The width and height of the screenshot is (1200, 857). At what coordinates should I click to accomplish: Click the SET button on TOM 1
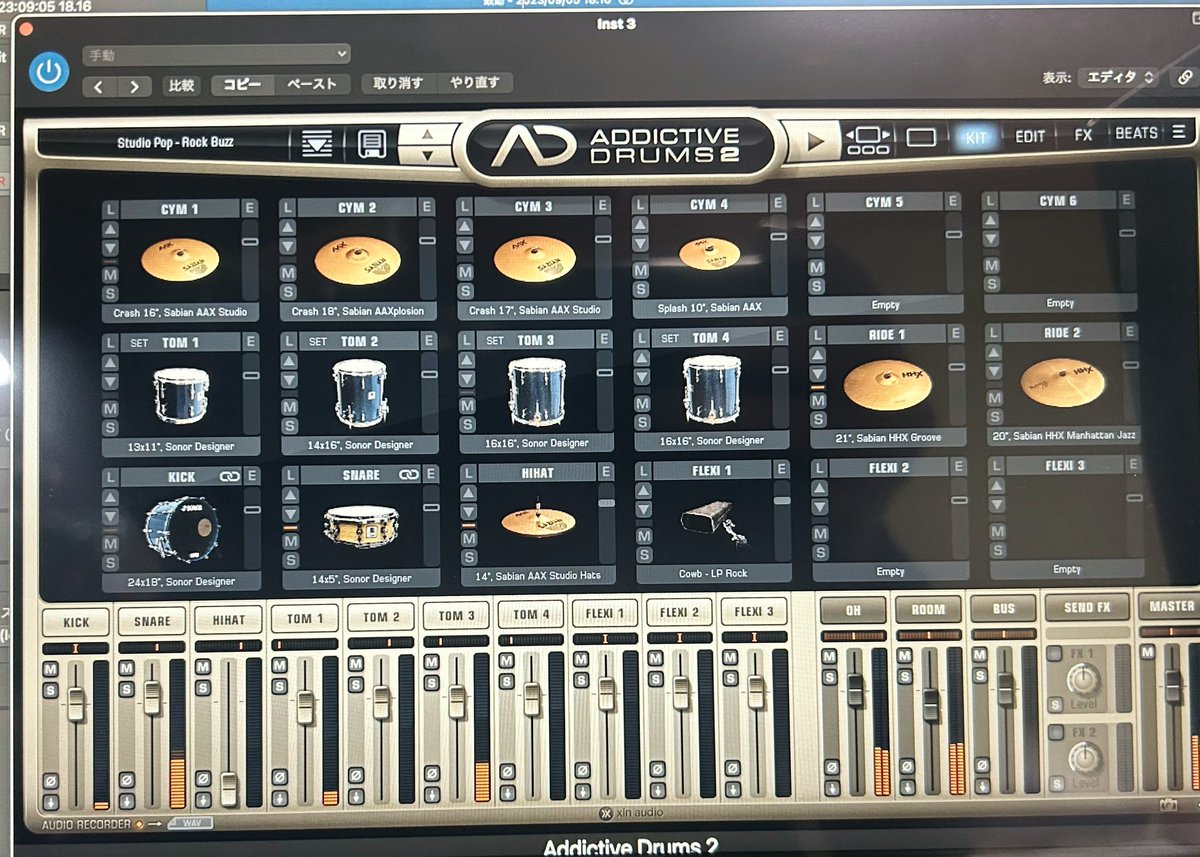(x=138, y=343)
